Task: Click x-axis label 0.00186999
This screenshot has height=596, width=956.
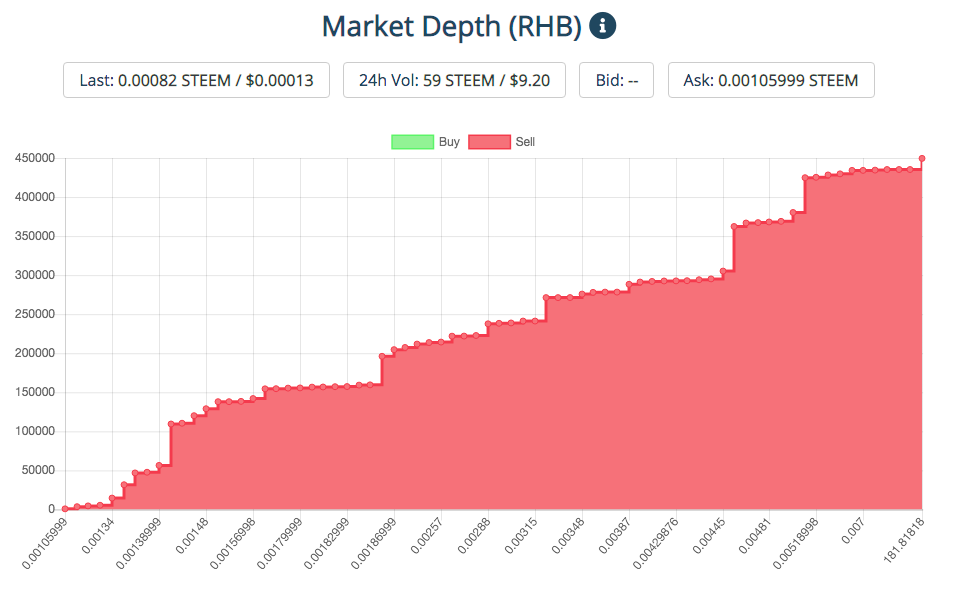Action: (x=374, y=544)
